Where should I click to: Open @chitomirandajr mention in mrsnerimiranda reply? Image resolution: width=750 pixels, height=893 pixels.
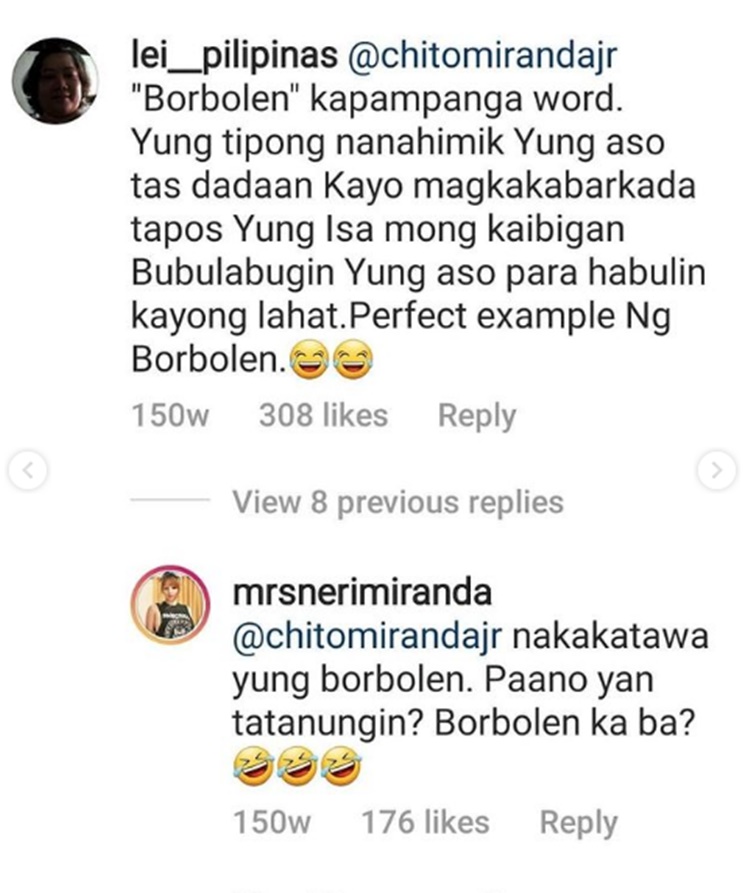coord(367,636)
